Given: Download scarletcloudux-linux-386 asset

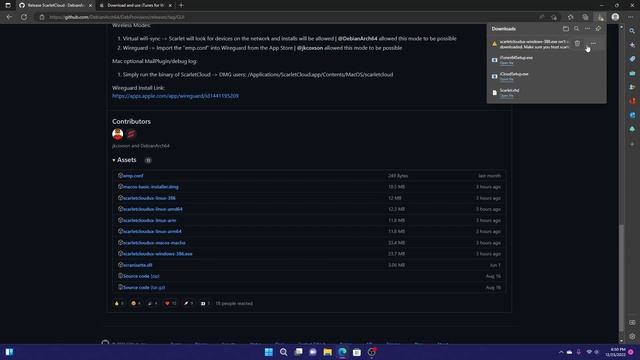Looking at the screenshot, I should pyautogui.click(x=149, y=198).
